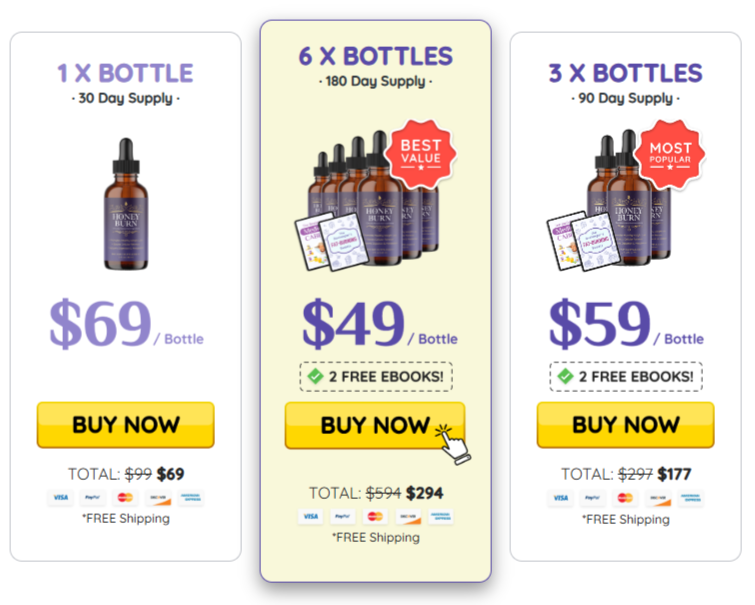
Task: Click the green checkmark in the 6 bottles ebooks box
Action: click(315, 377)
